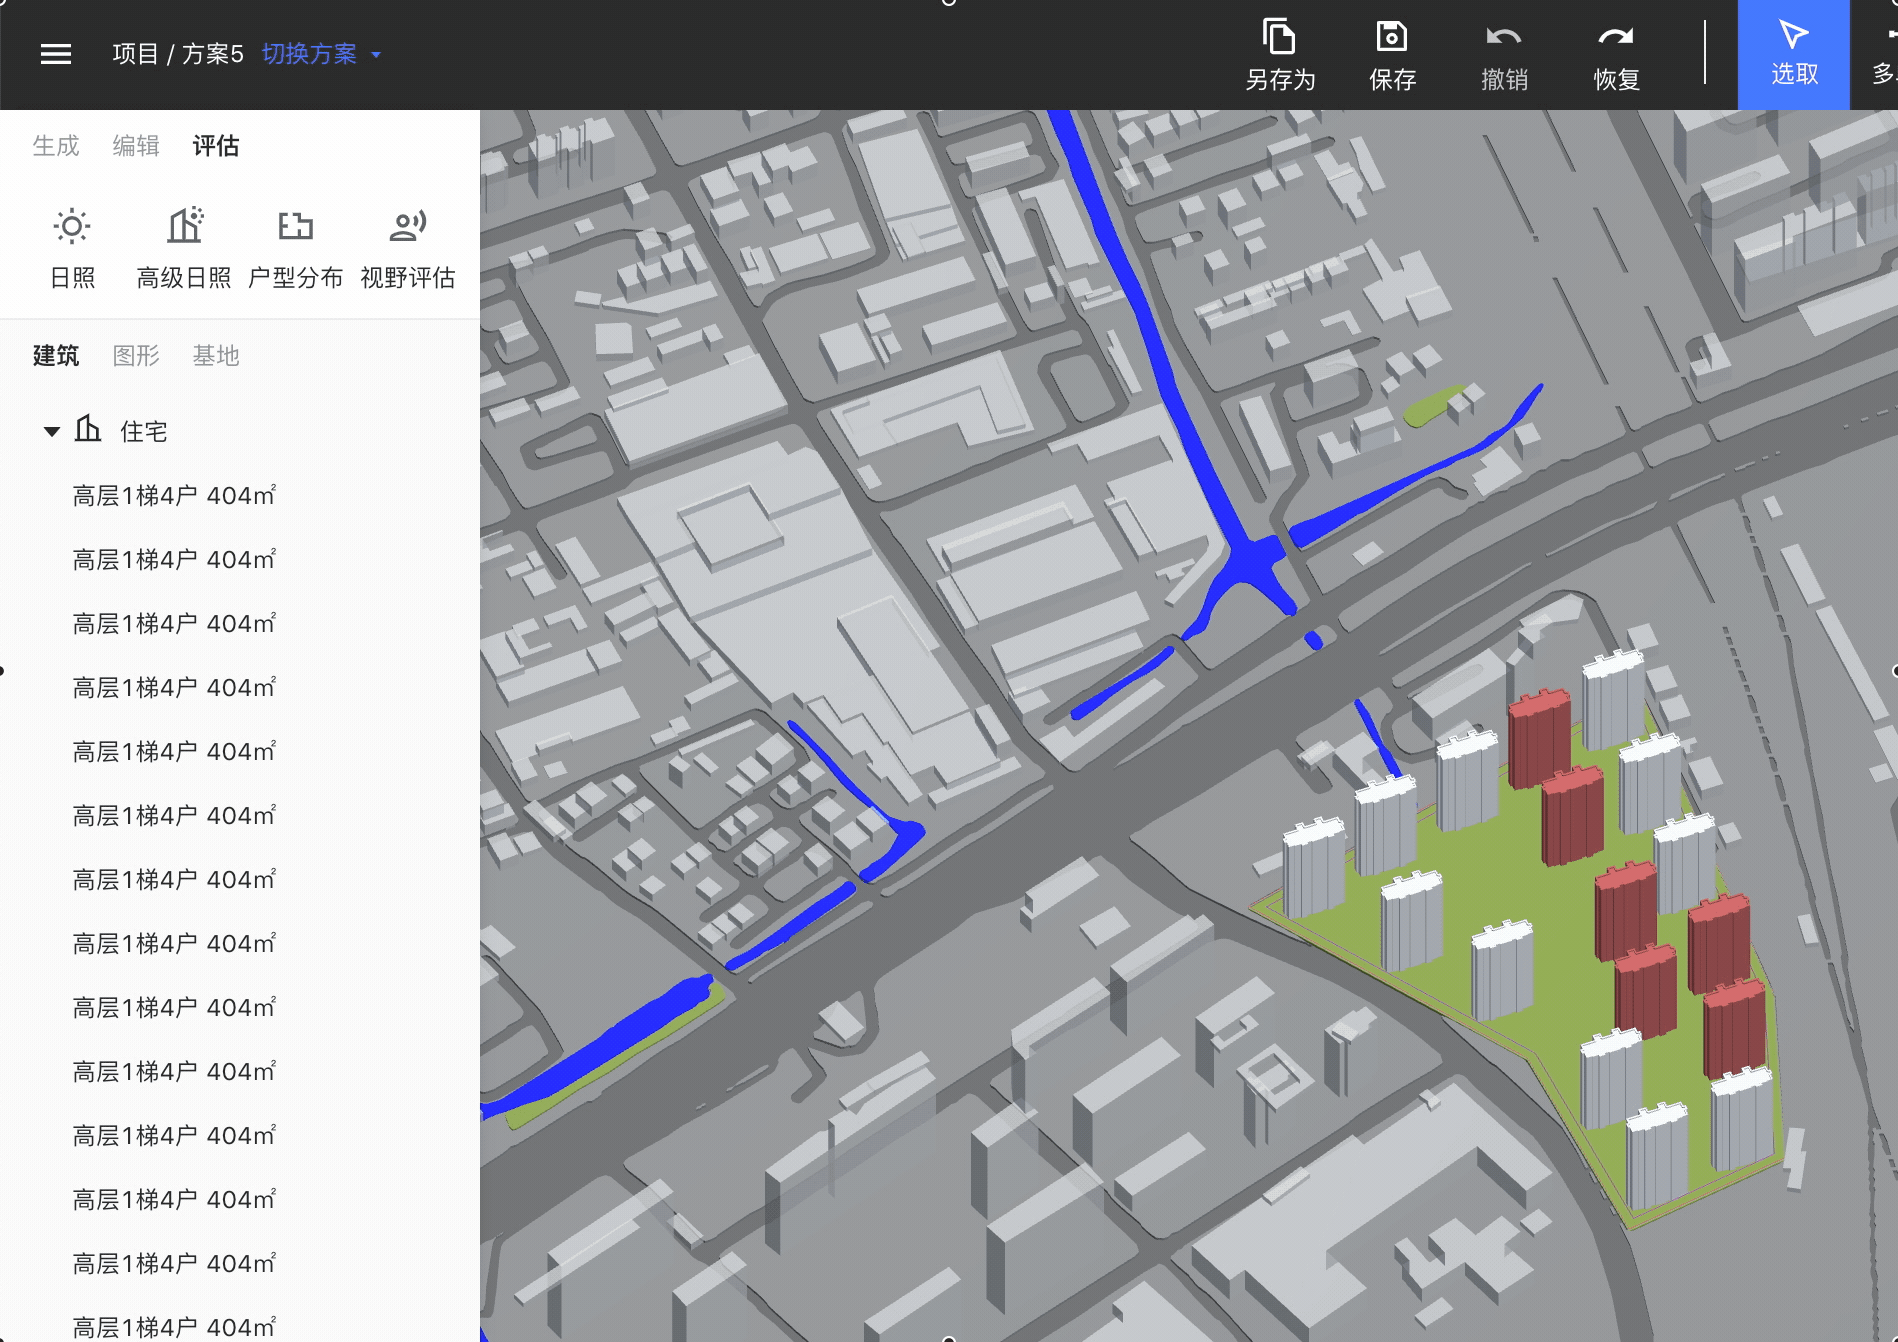1898x1342 pixels.
Task: Select the 建筑 sub-tab
Action: pyautogui.click(x=56, y=356)
